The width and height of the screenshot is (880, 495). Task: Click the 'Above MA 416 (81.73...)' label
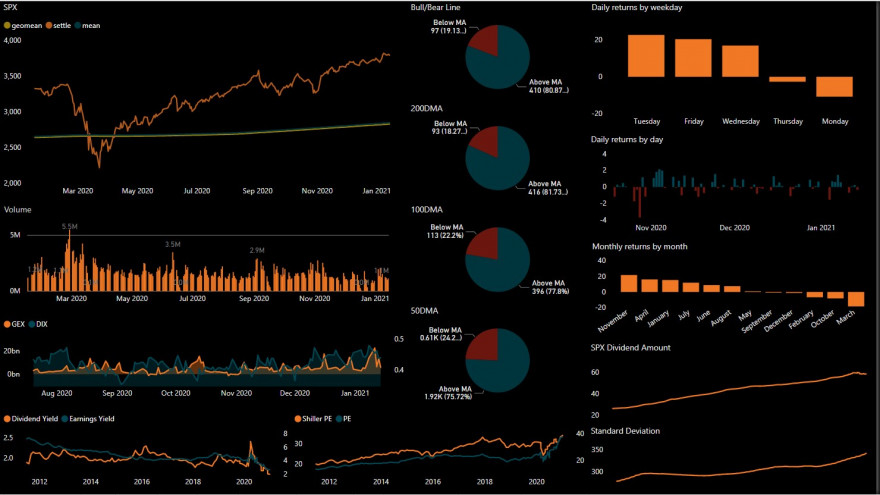coord(548,188)
